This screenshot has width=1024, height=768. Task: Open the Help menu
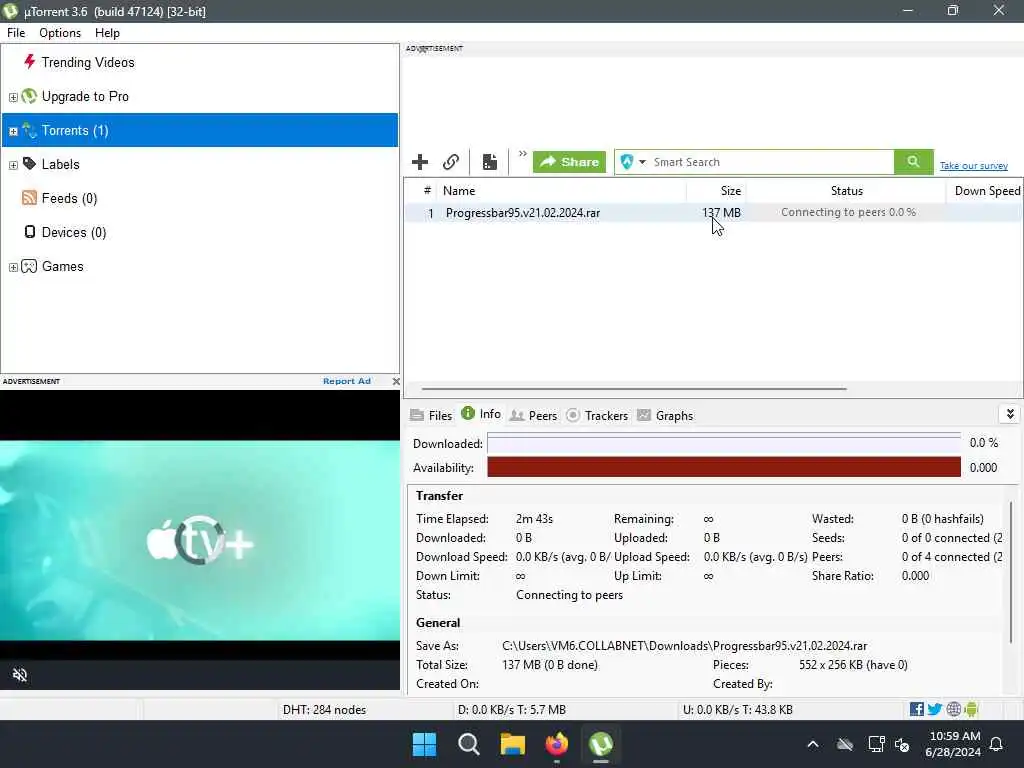coord(107,33)
